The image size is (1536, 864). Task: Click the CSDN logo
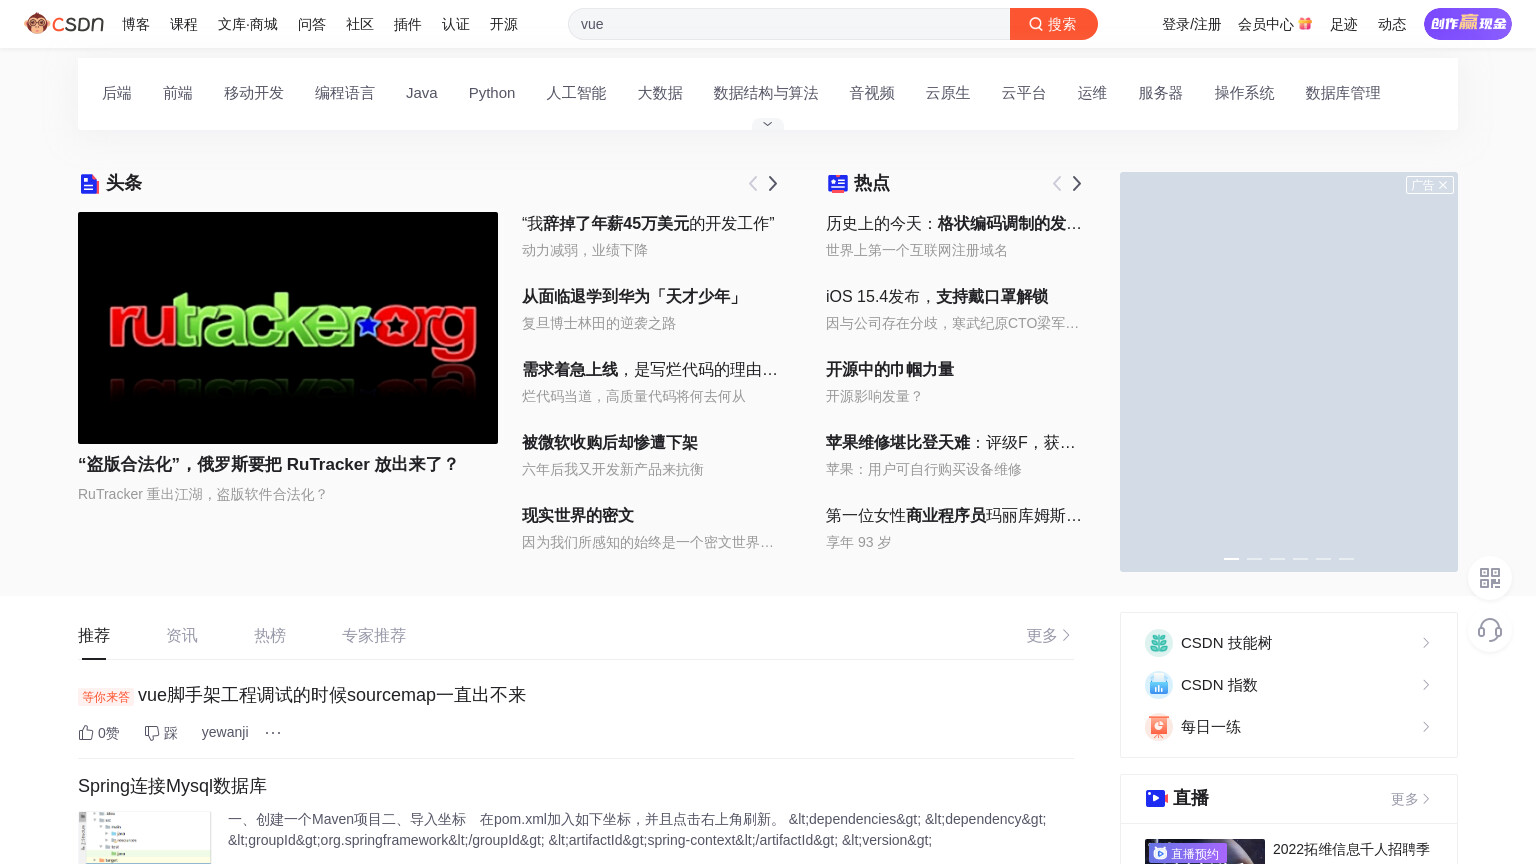[x=64, y=24]
